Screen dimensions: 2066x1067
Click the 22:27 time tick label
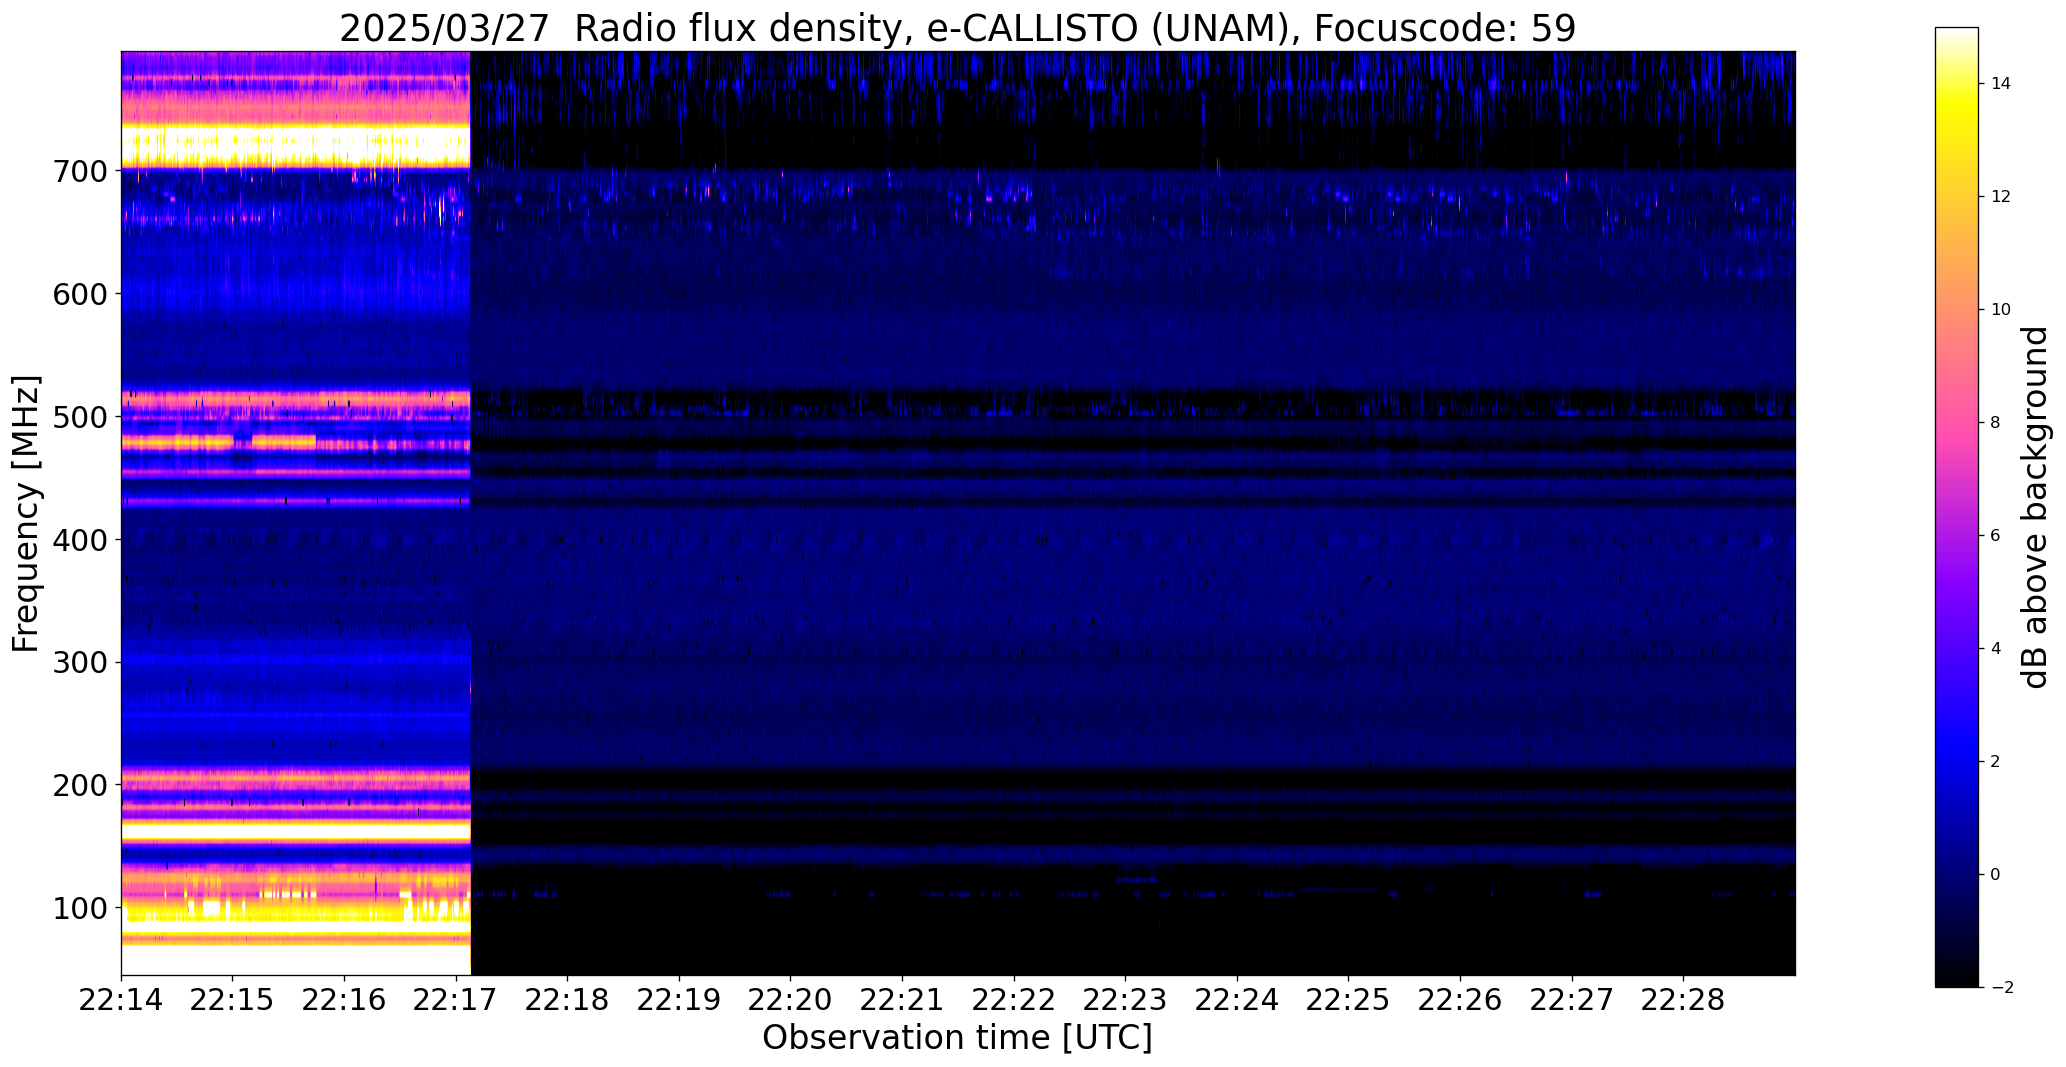tap(1572, 1000)
